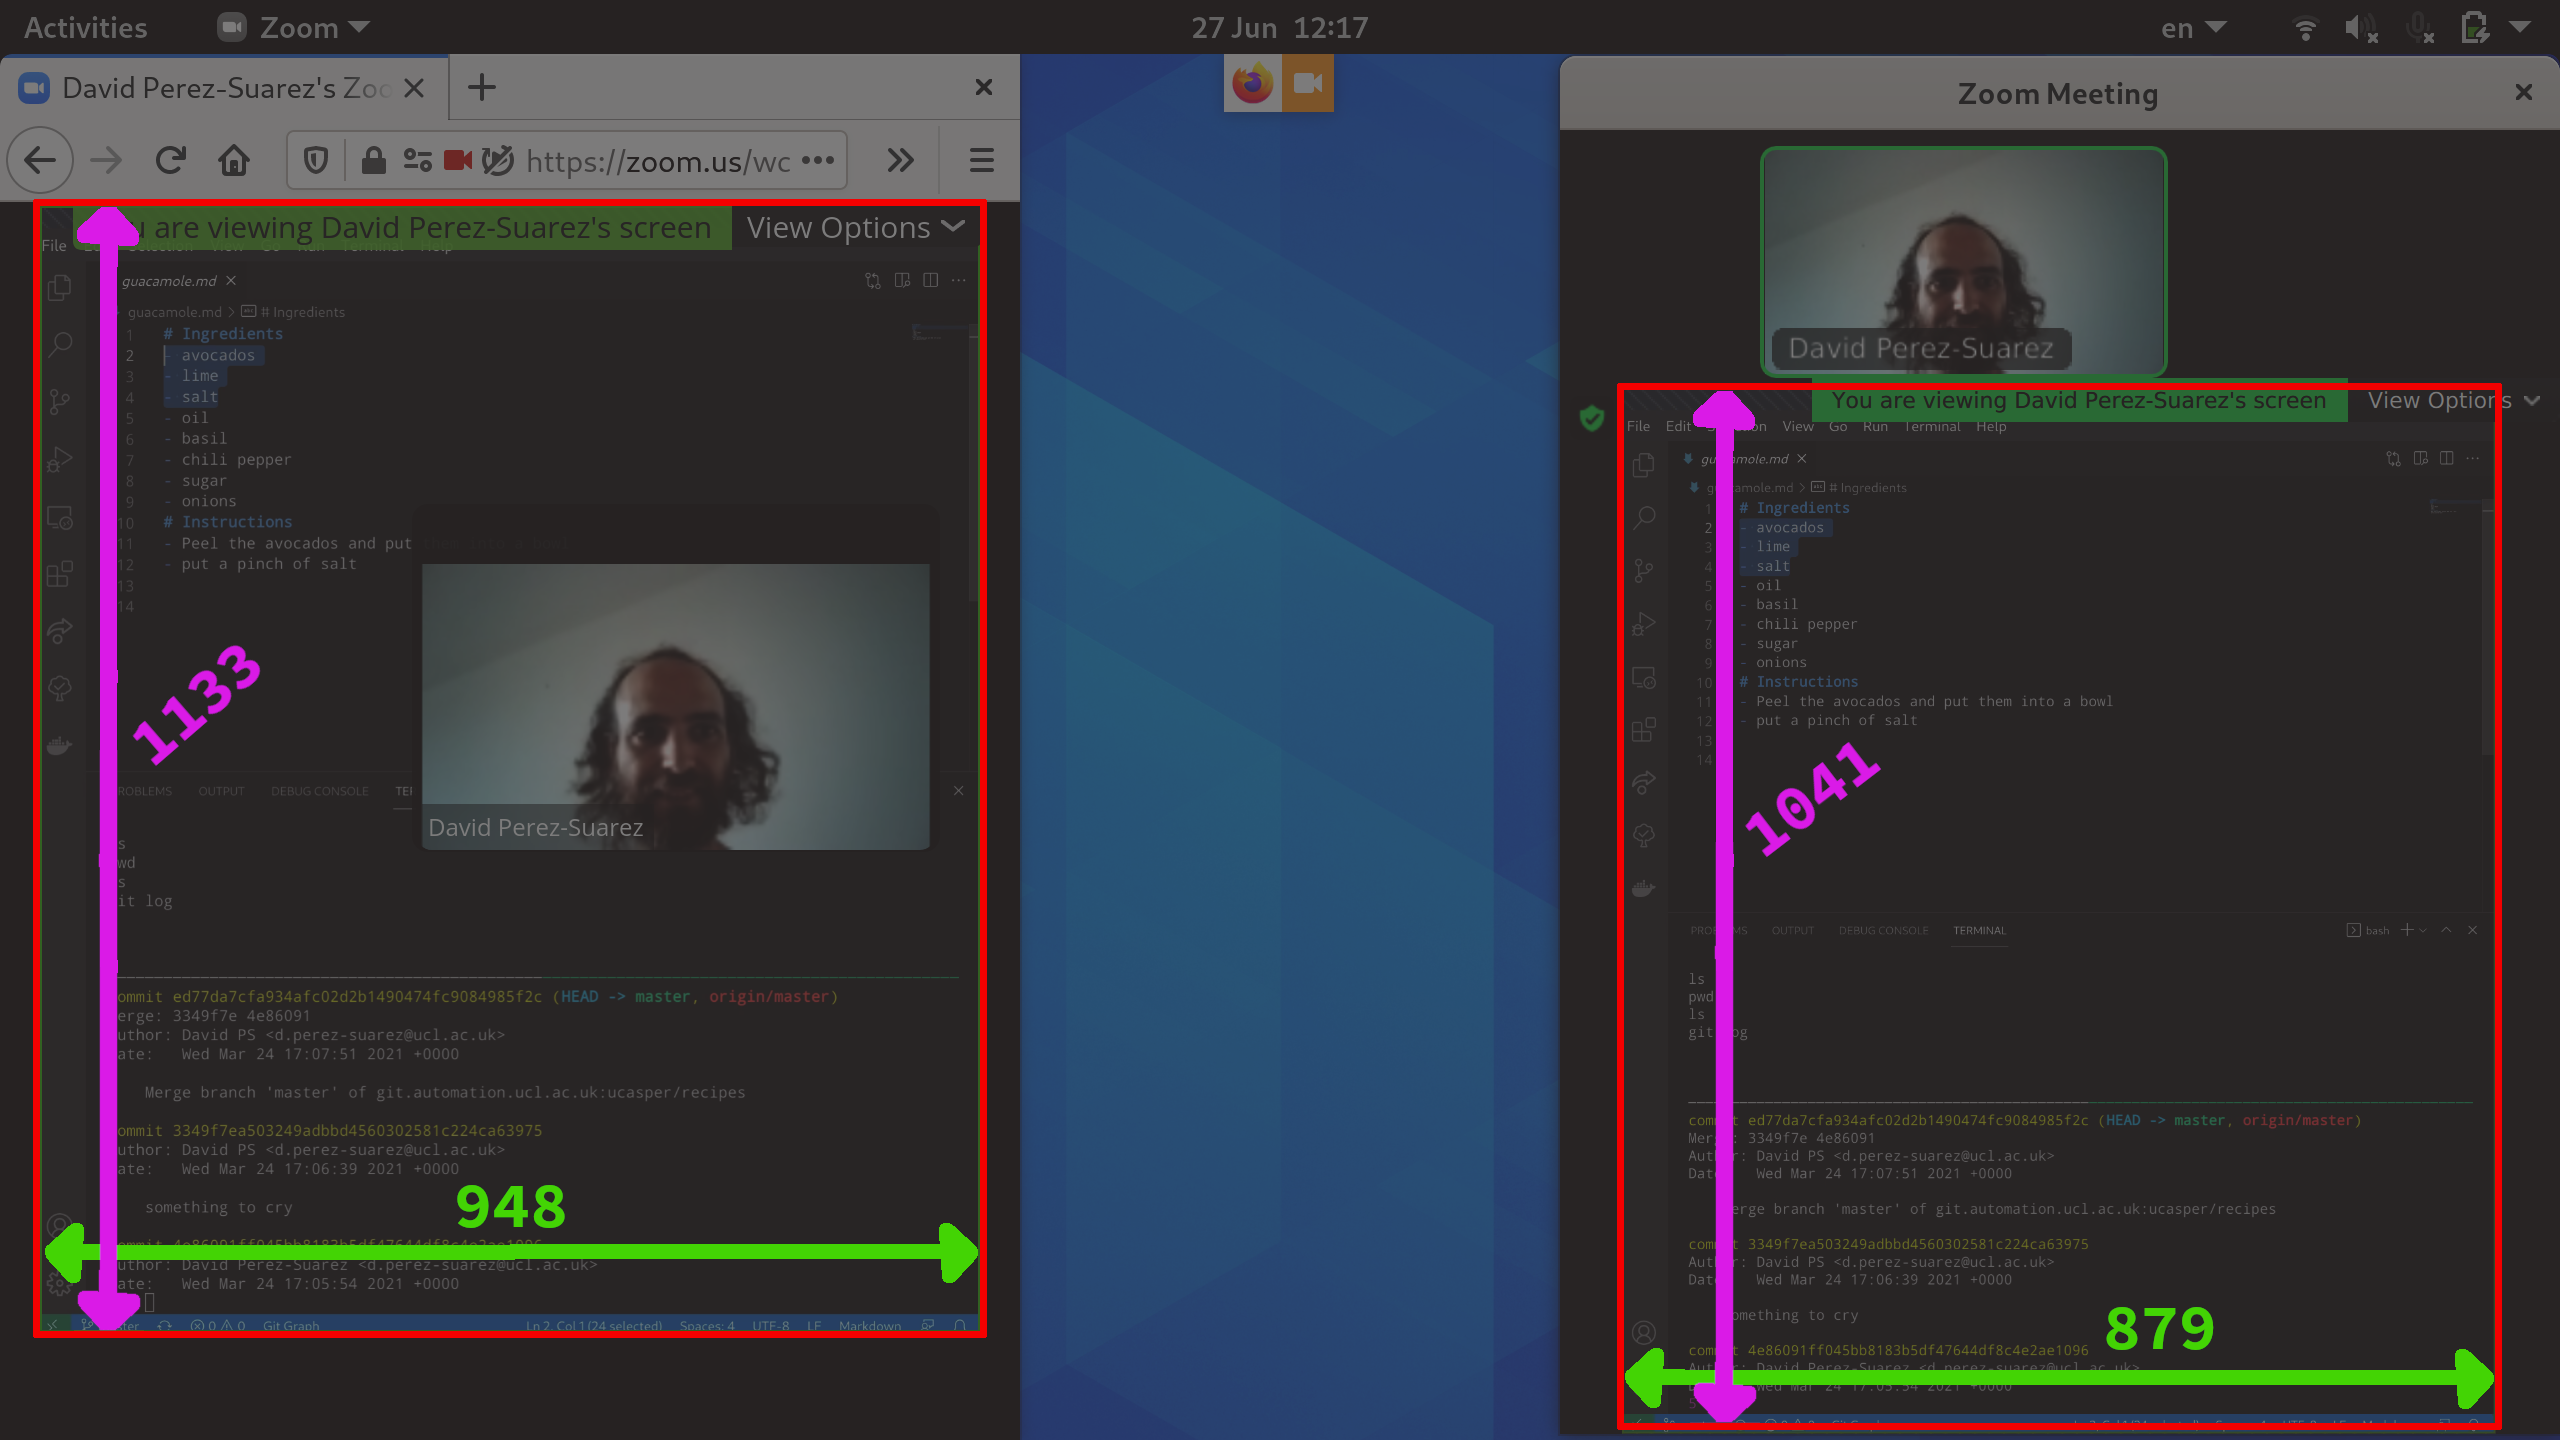Open the Accounts icon in the Zoom Meeting shared screen
Viewport: 2560px width, 1440px height.
[x=1643, y=1332]
